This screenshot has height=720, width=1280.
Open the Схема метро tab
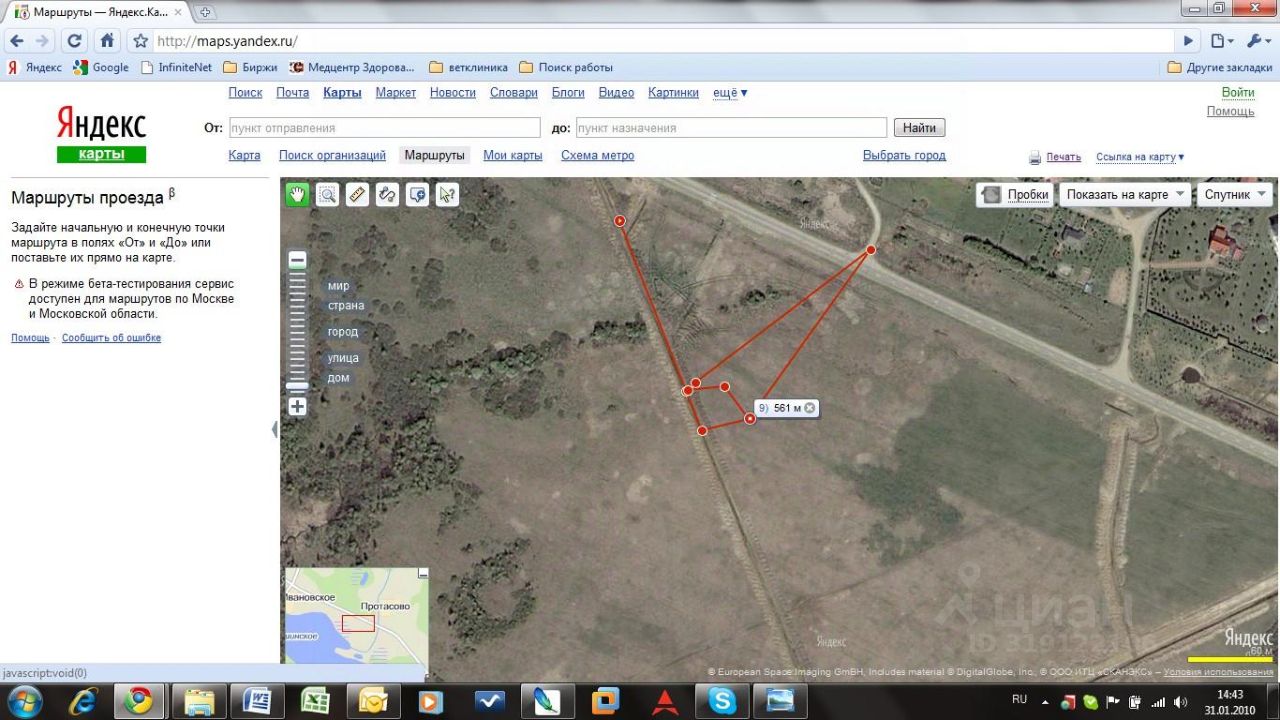pos(597,156)
